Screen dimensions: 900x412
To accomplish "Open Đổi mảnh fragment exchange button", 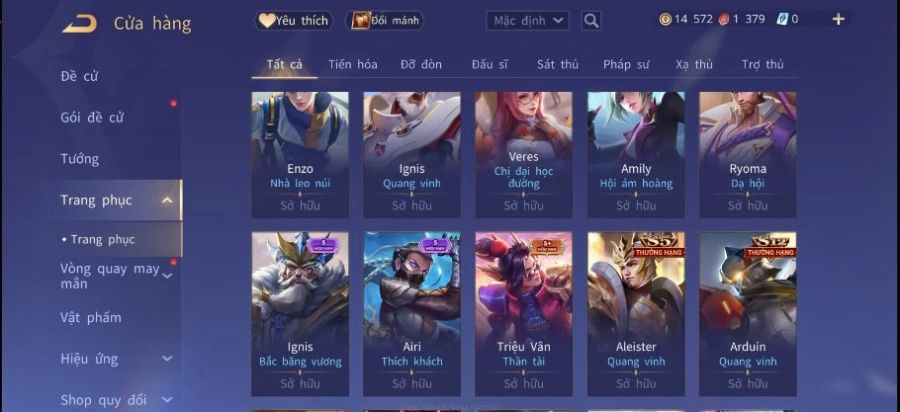I will 385,21.
